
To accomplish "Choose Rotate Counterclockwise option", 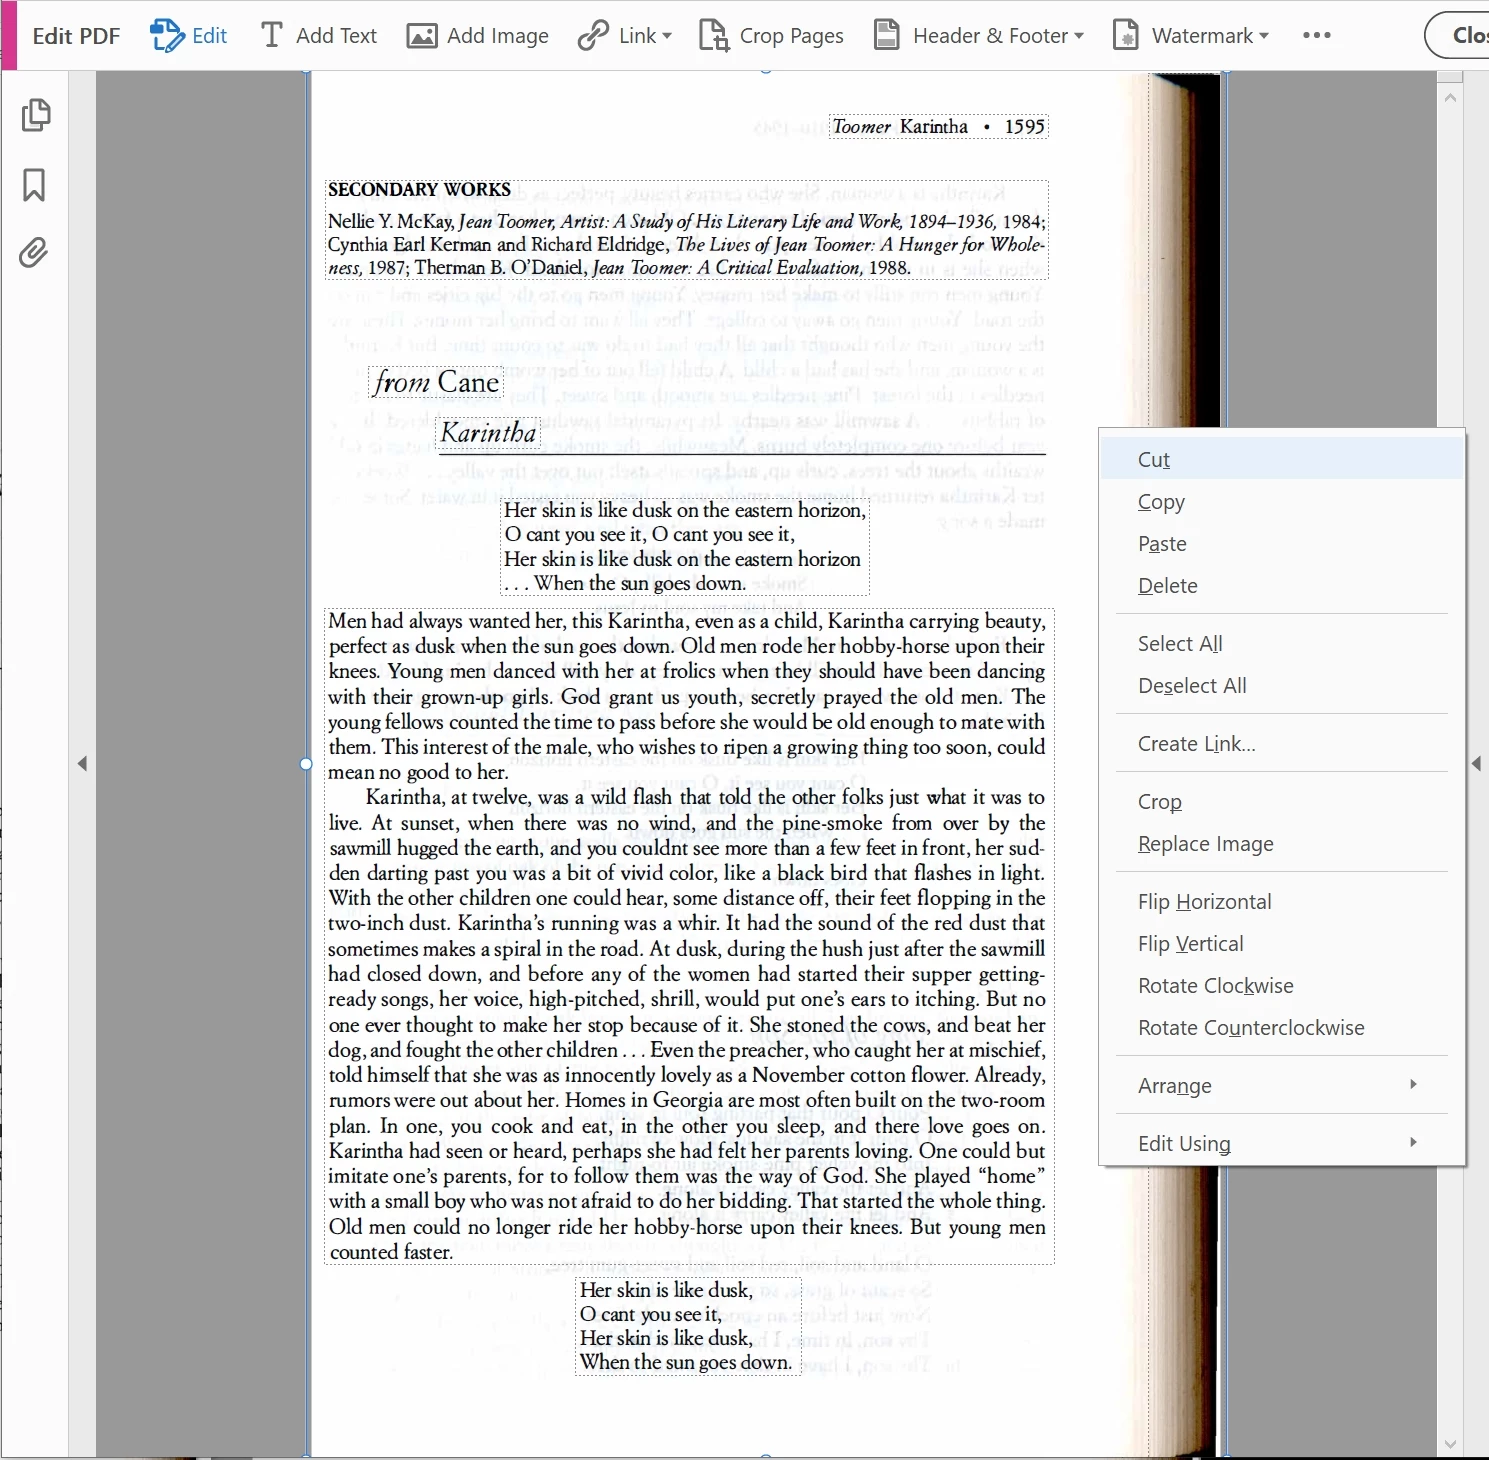I will click(x=1282, y=1027).
